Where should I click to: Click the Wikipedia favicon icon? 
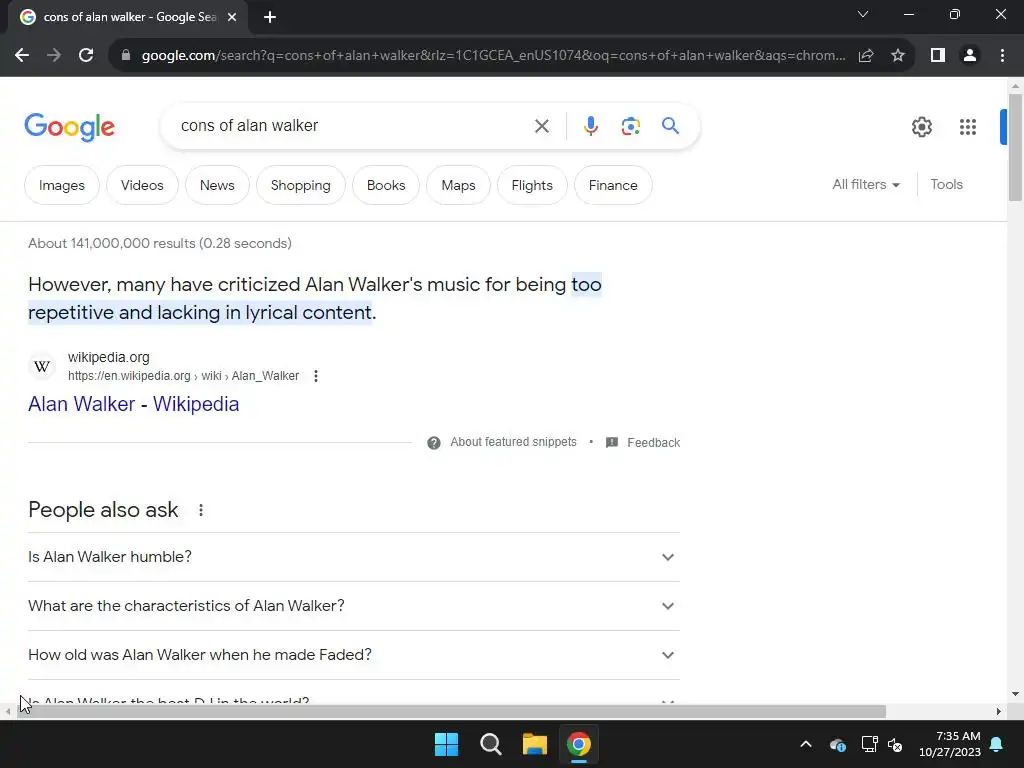[42, 366]
